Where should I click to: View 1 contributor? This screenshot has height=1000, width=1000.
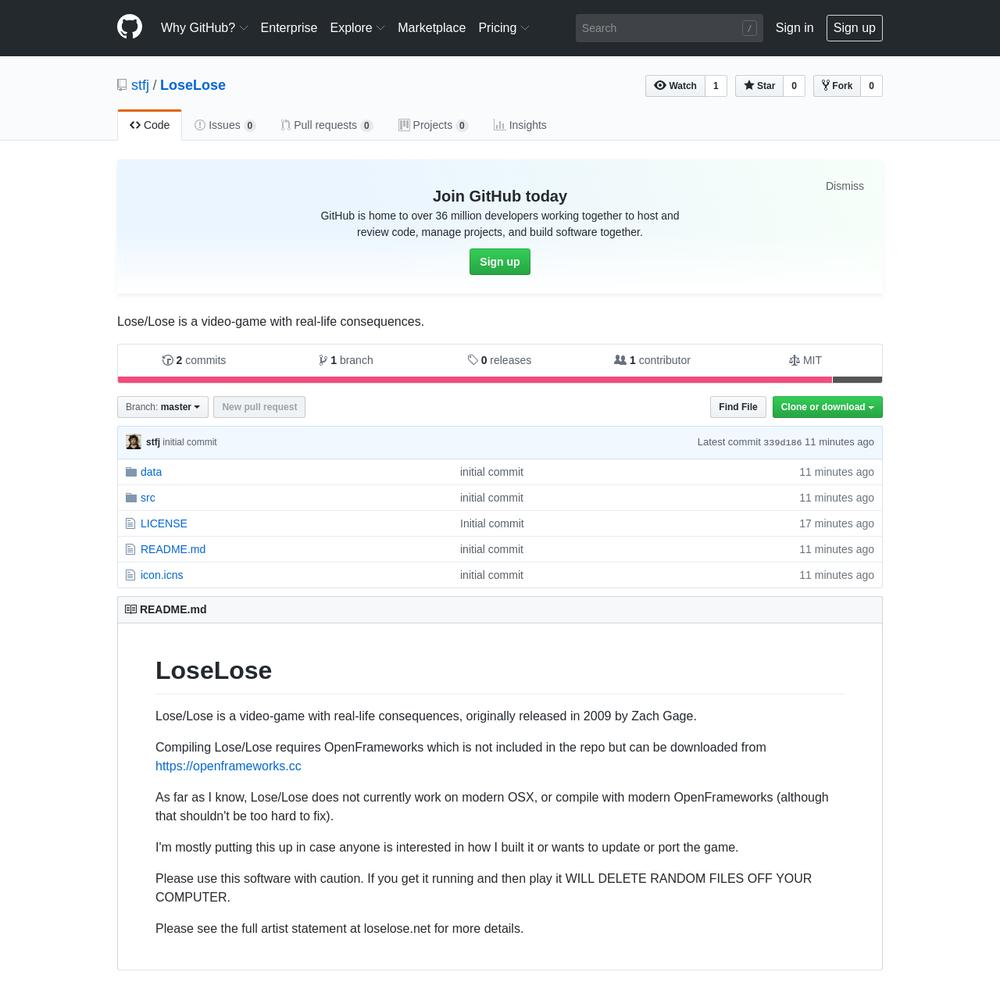[652, 360]
